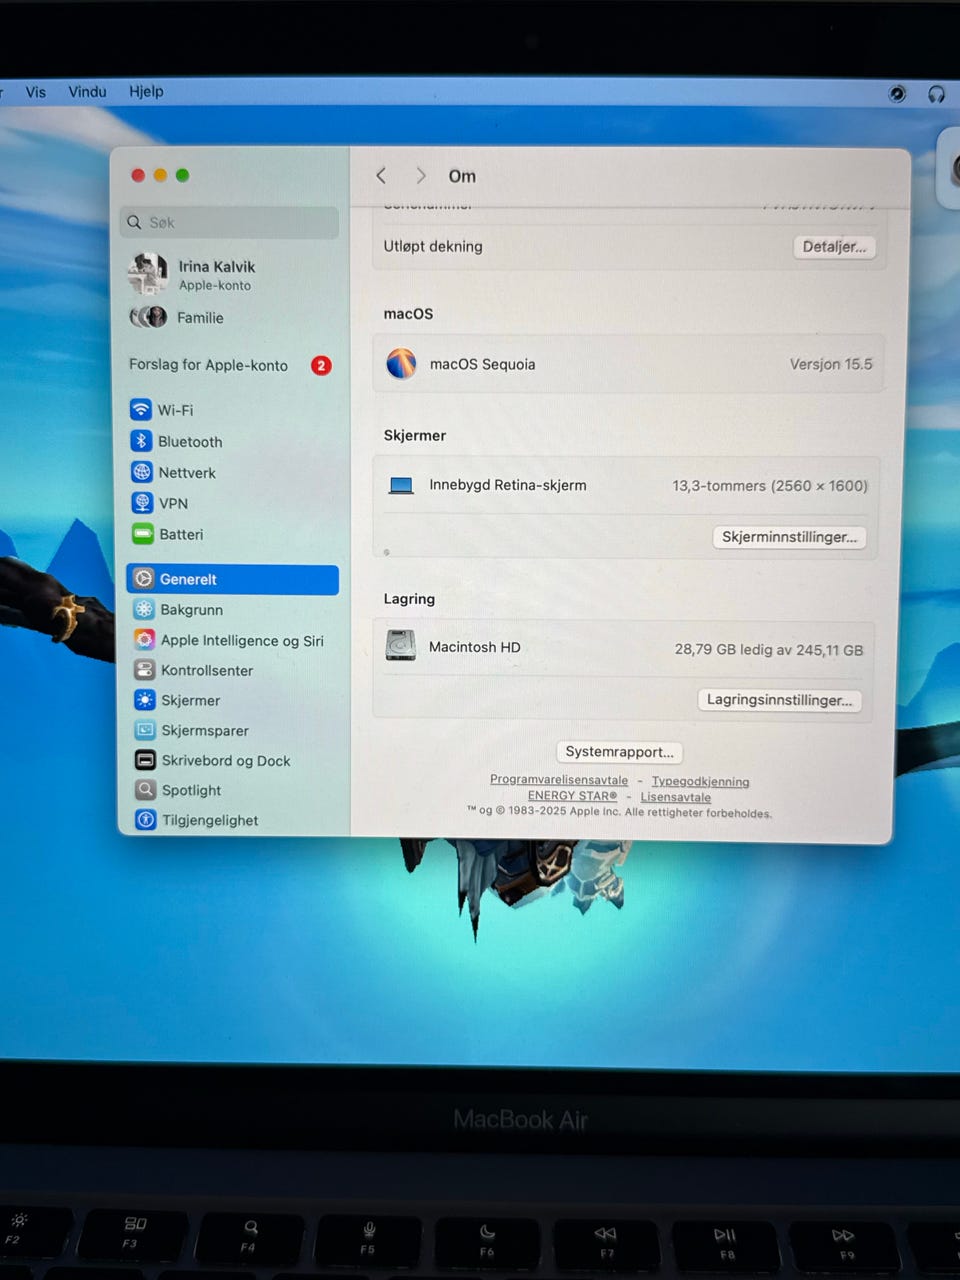Click the Utløpt dekning label
Image resolution: width=960 pixels, height=1280 pixels.
click(433, 246)
